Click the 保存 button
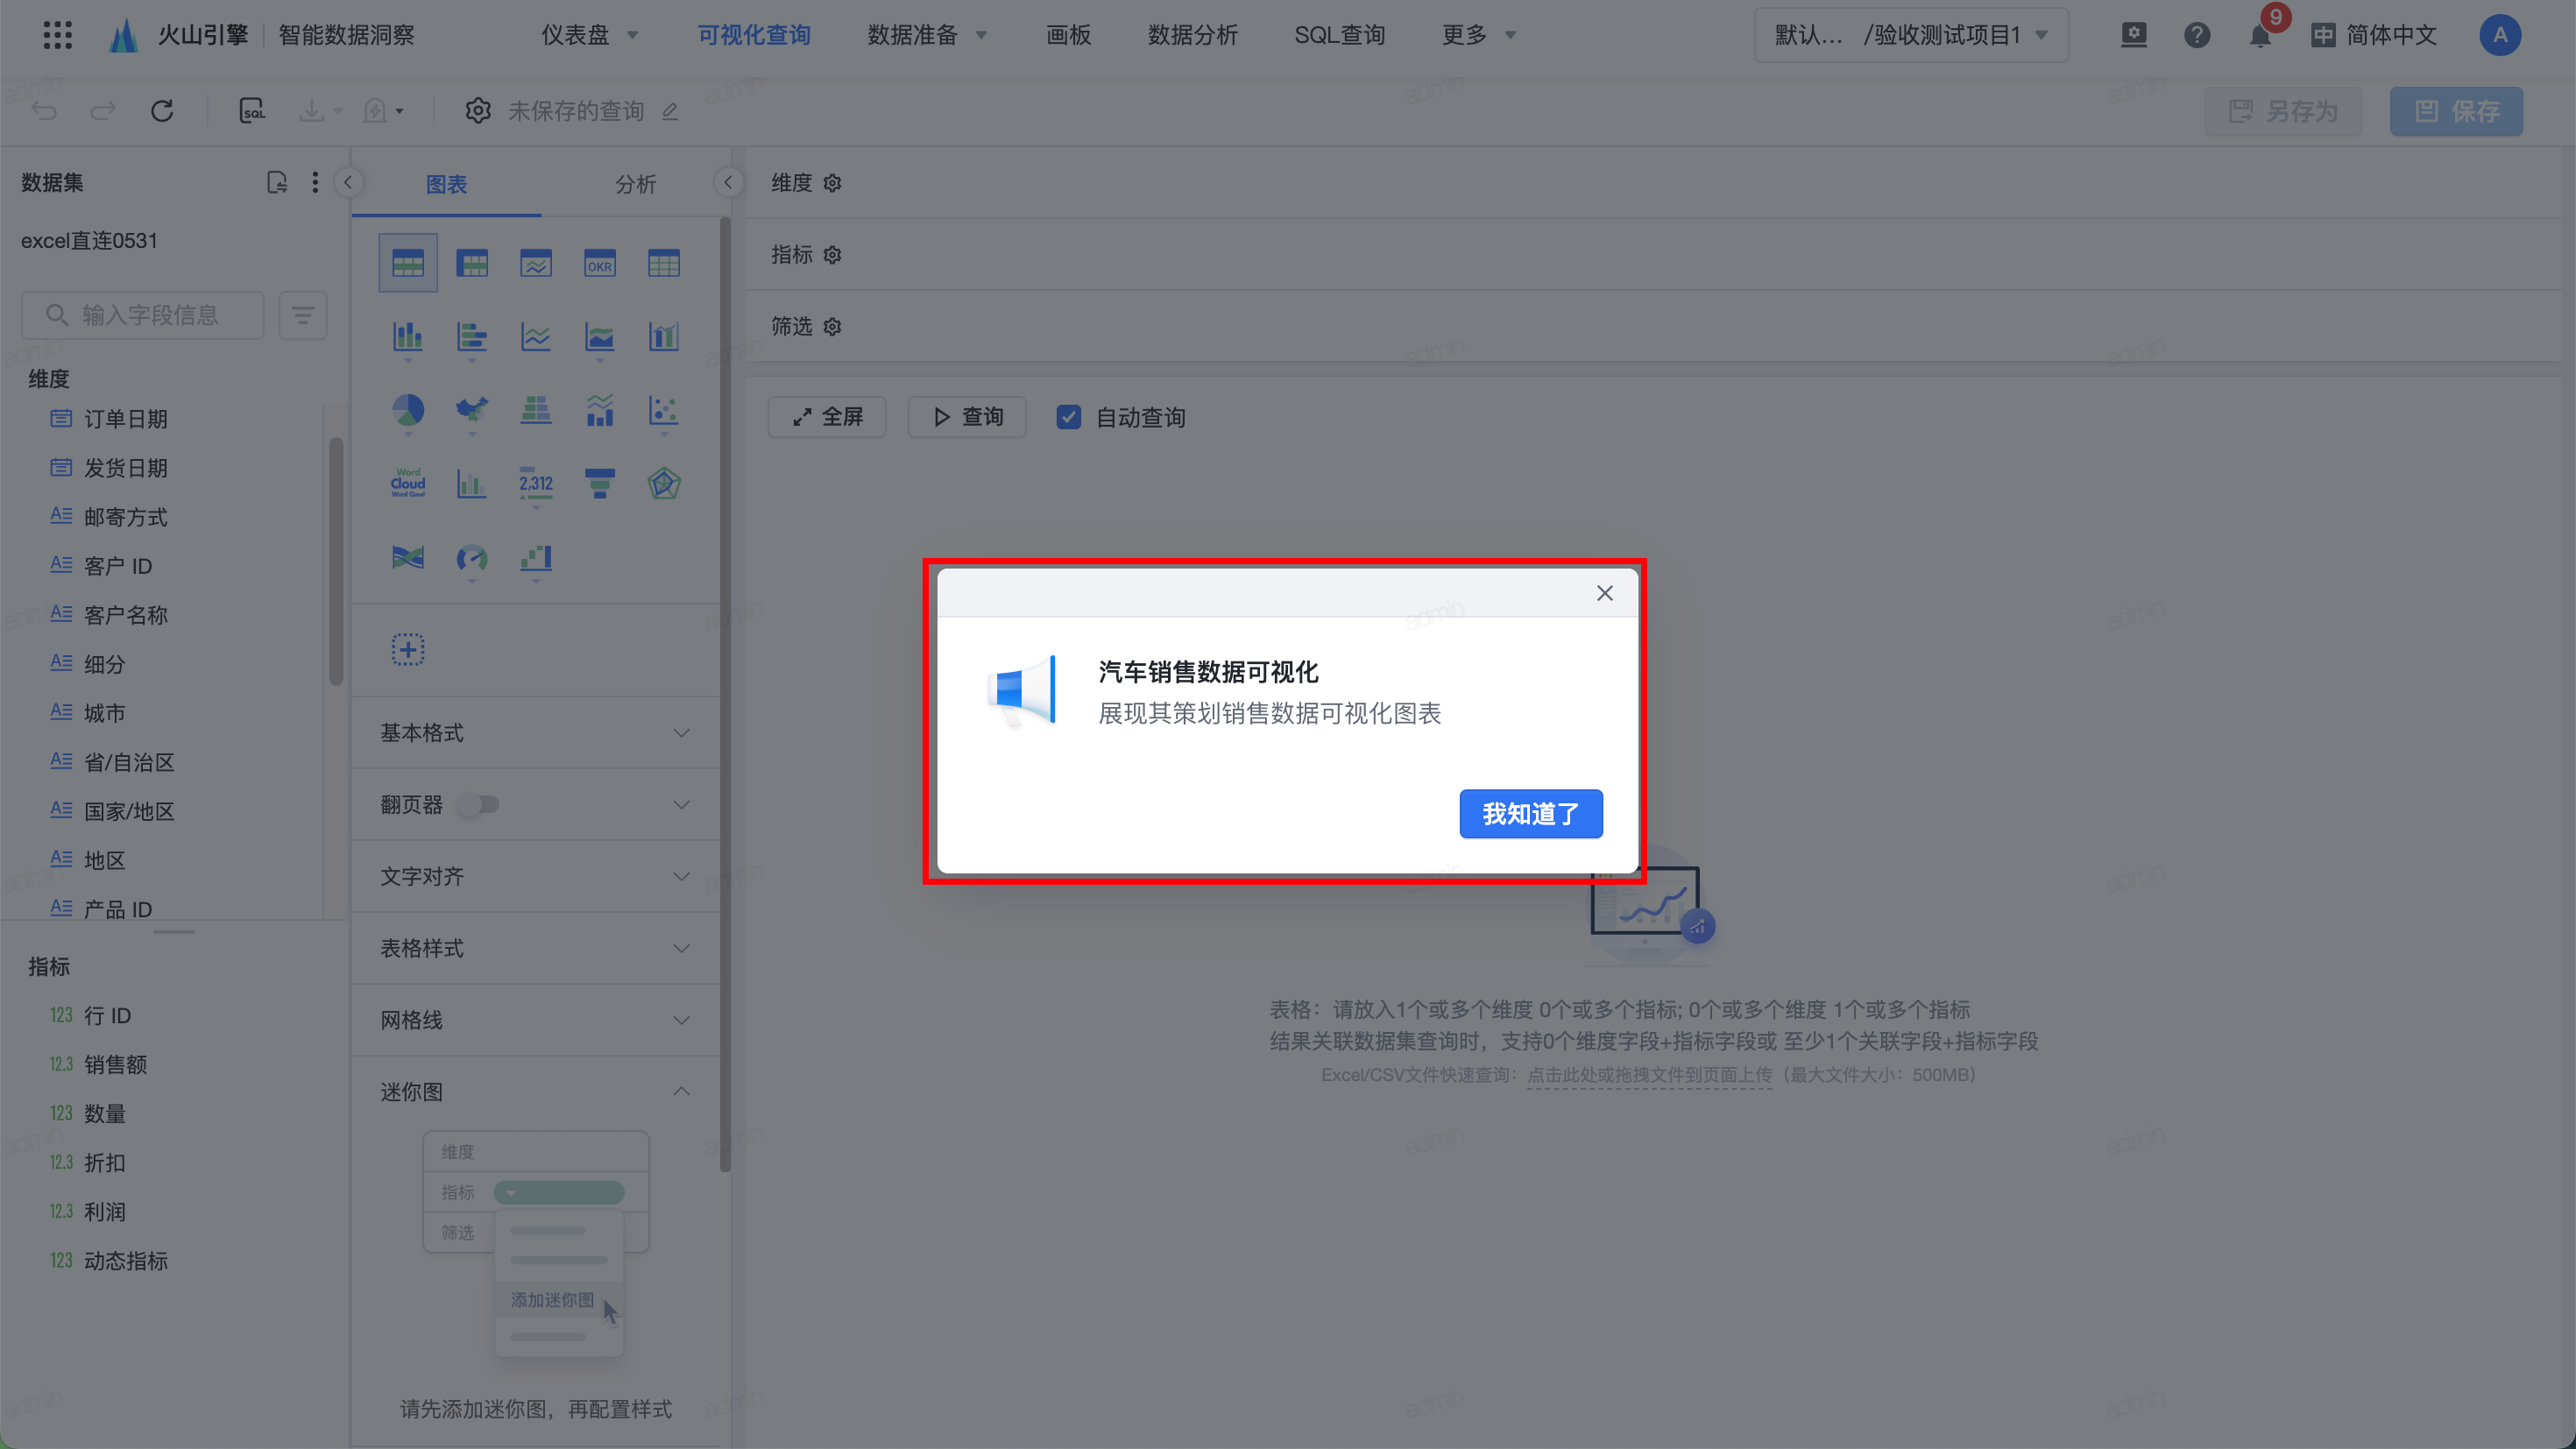 (x=2456, y=111)
